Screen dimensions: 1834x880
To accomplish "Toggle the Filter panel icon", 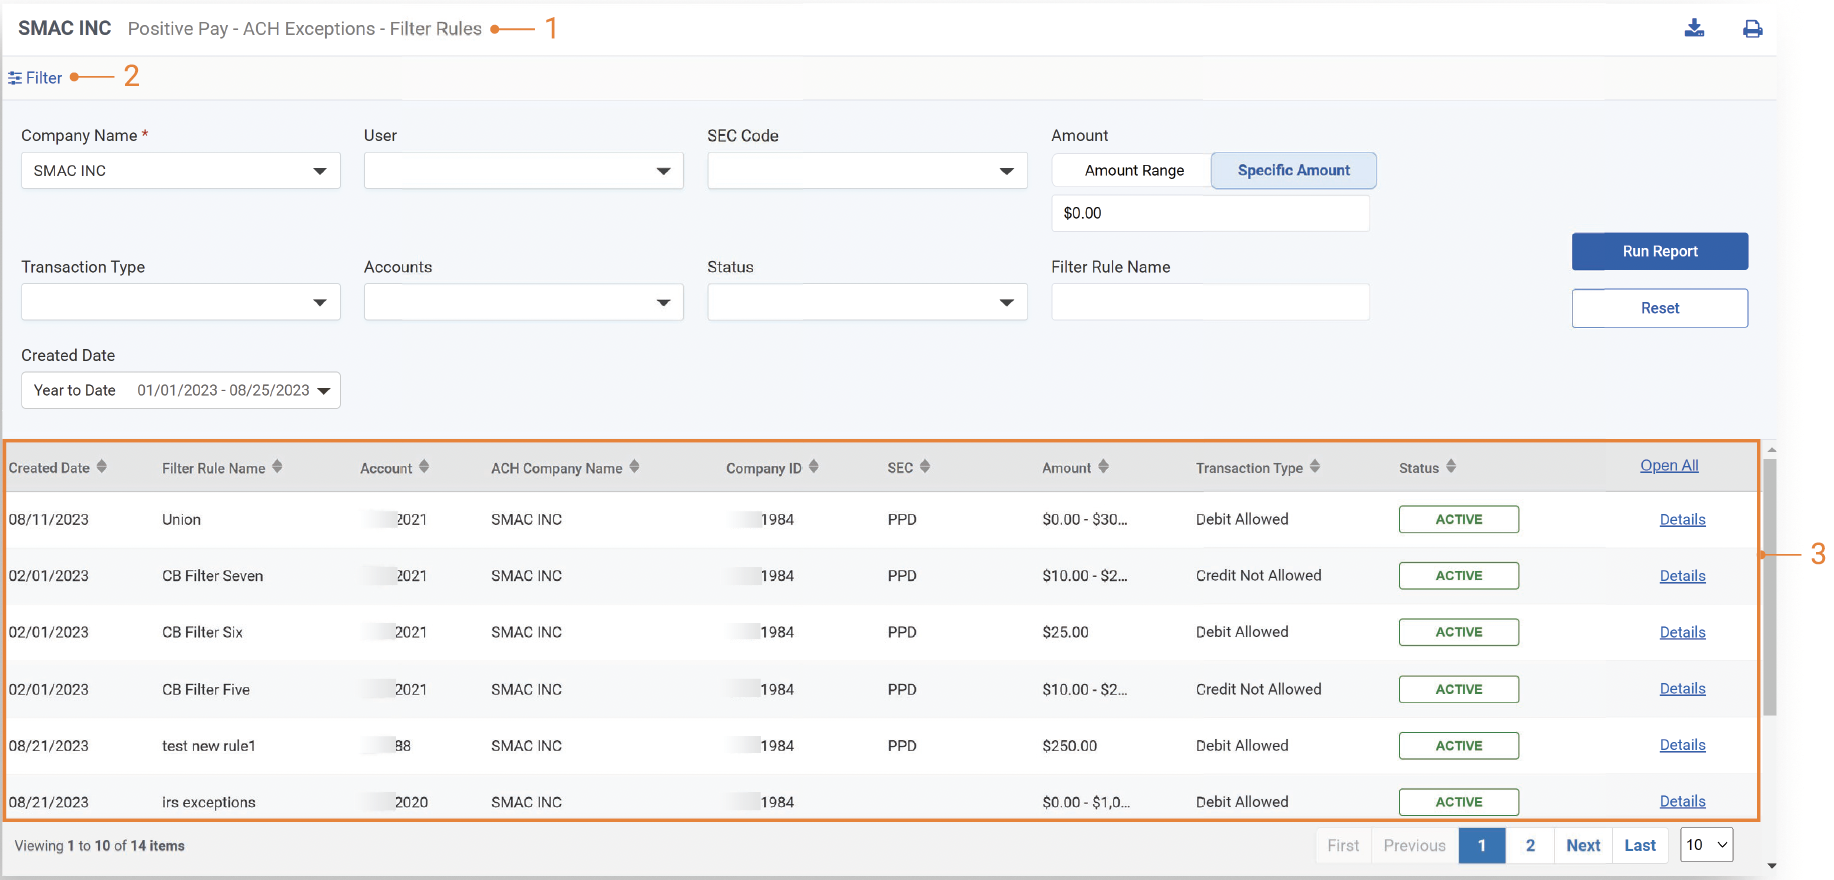I will tap(15, 78).
